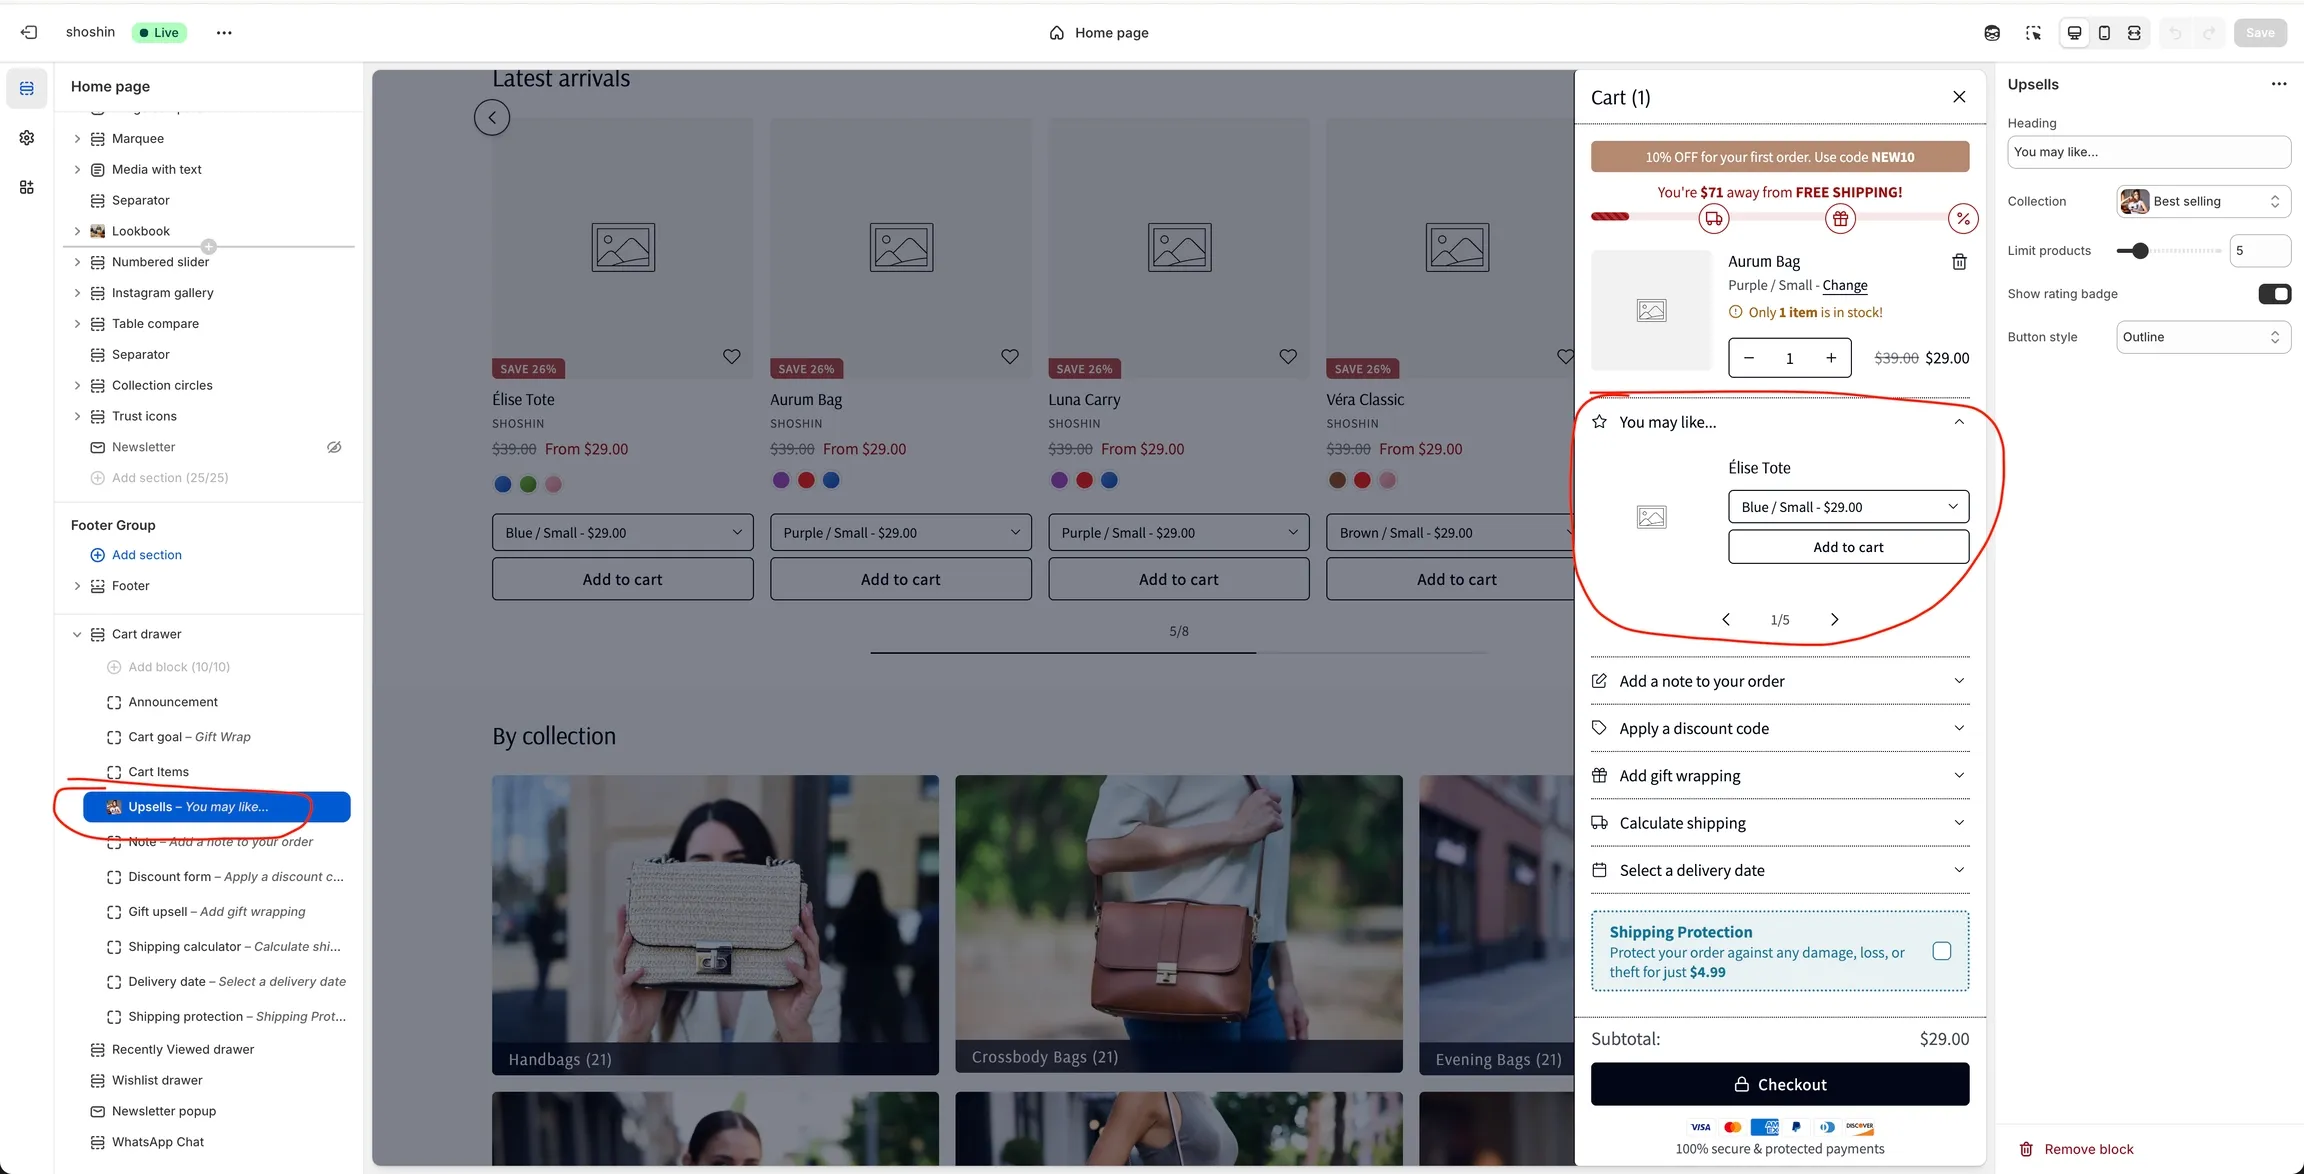Enable Shipping Protection checkbox
This screenshot has height=1174, width=2304.
(x=1943, y=951)
